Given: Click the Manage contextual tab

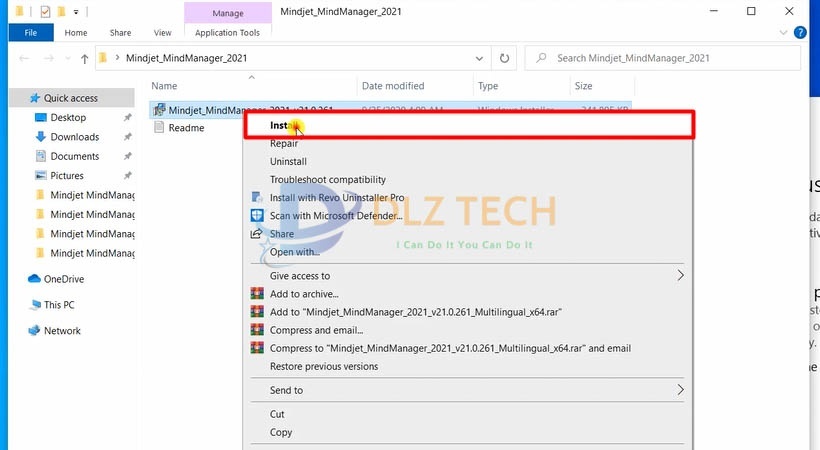Looking at the screenshot, I should pos(227,13).
